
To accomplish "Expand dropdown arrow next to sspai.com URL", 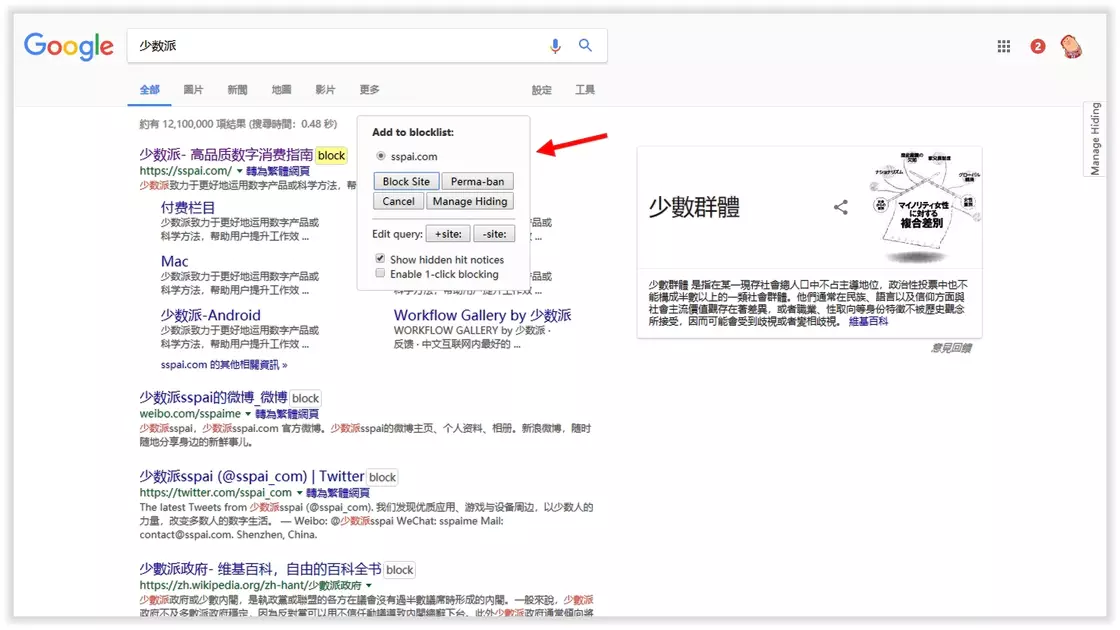I will pos(240,171).
